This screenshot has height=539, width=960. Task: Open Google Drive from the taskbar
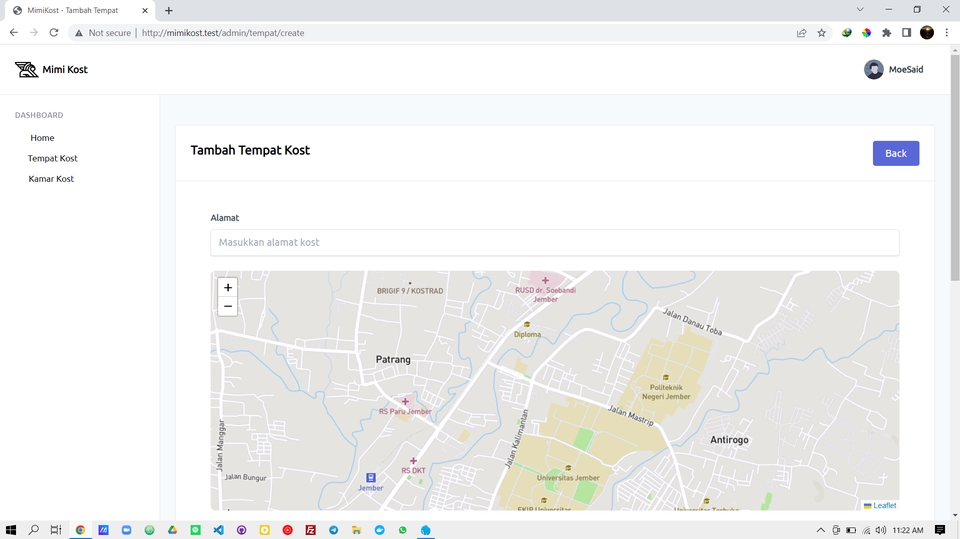click(x=173, y=530)
